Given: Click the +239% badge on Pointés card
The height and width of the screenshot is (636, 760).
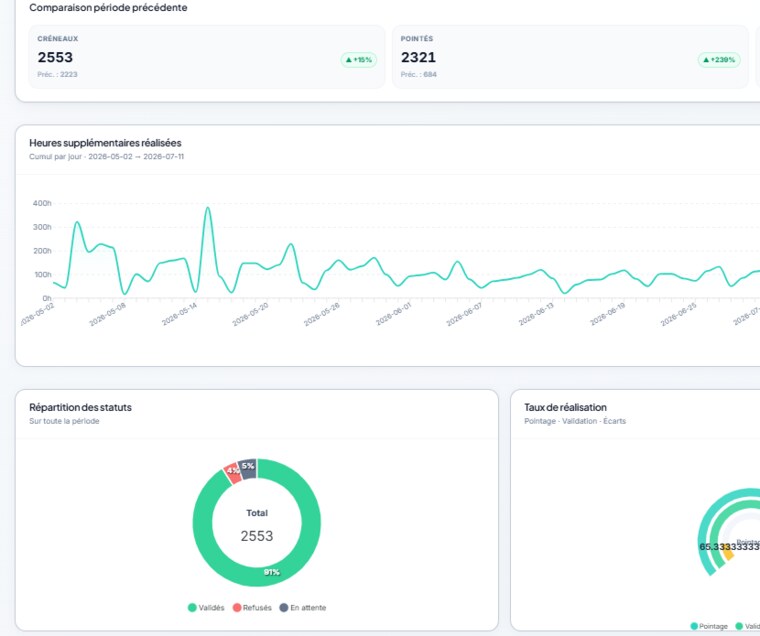Looking at the screenshot, I should (719, 60).
